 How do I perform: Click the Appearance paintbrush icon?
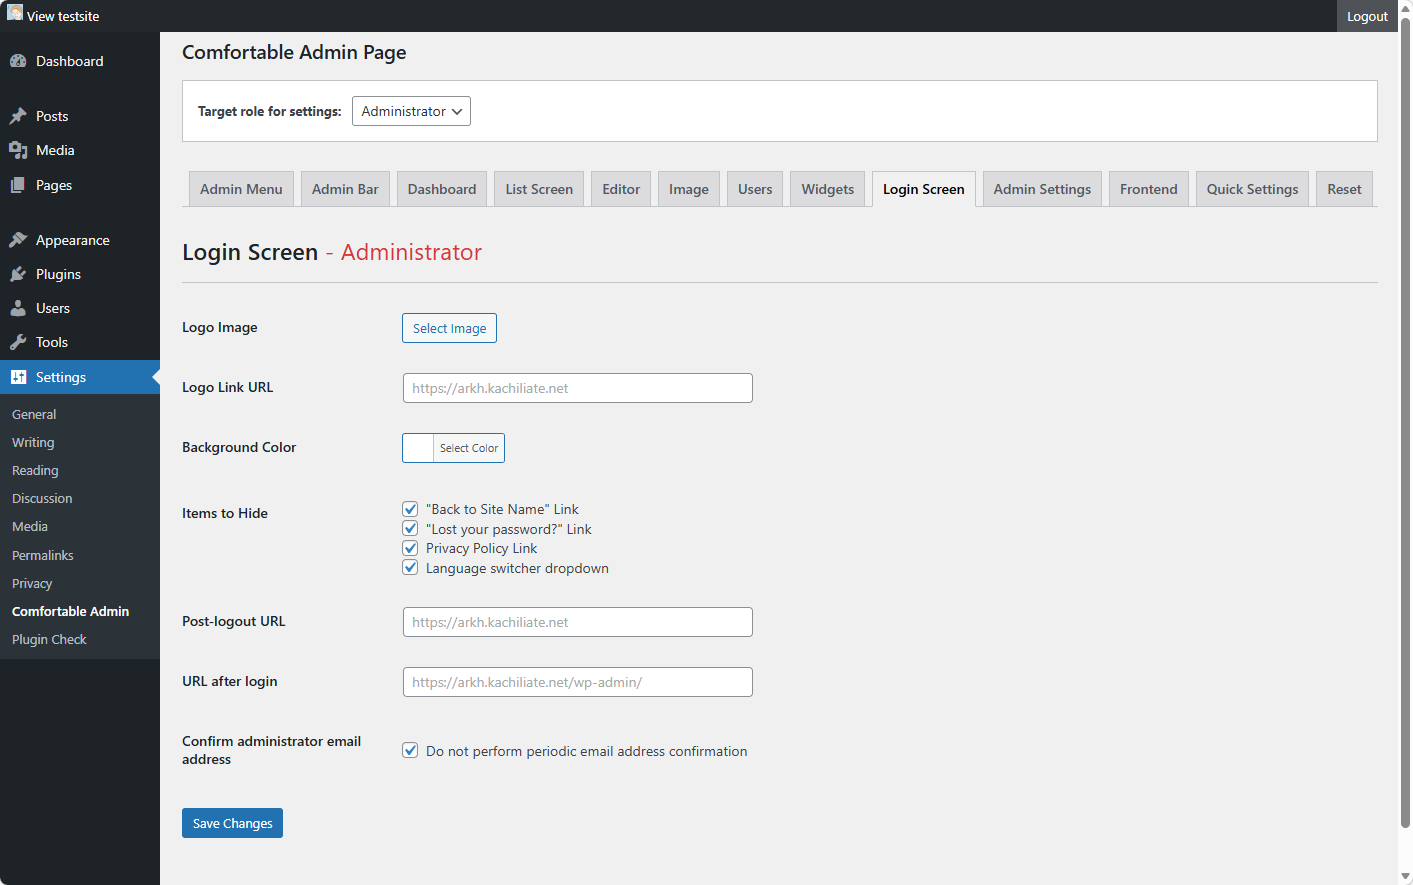coord(18,240)
